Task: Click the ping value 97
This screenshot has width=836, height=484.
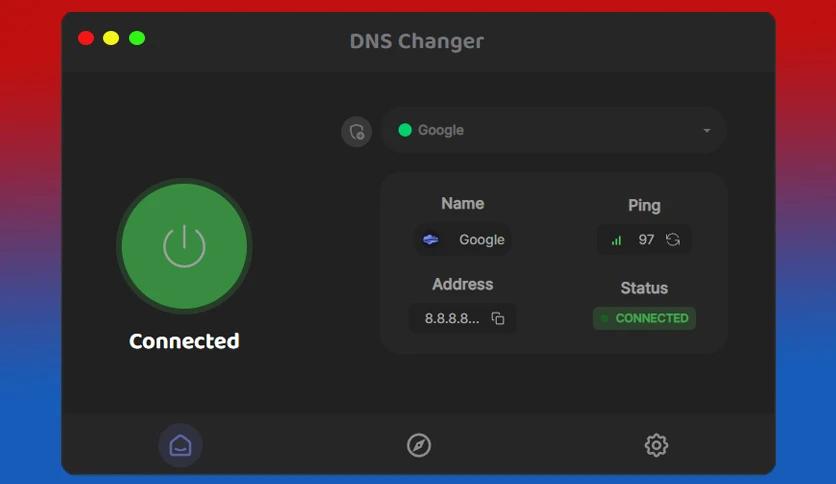Action: 646,240
